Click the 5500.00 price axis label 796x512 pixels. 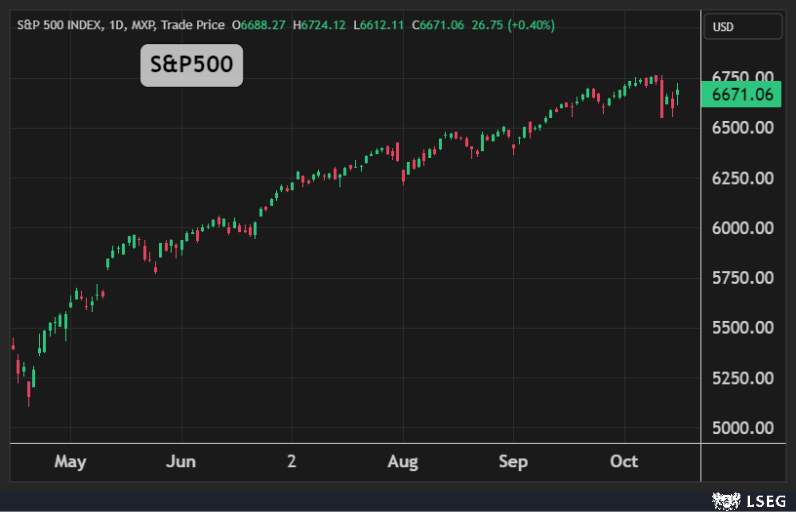pyautogui.click(x=741, y=328)
